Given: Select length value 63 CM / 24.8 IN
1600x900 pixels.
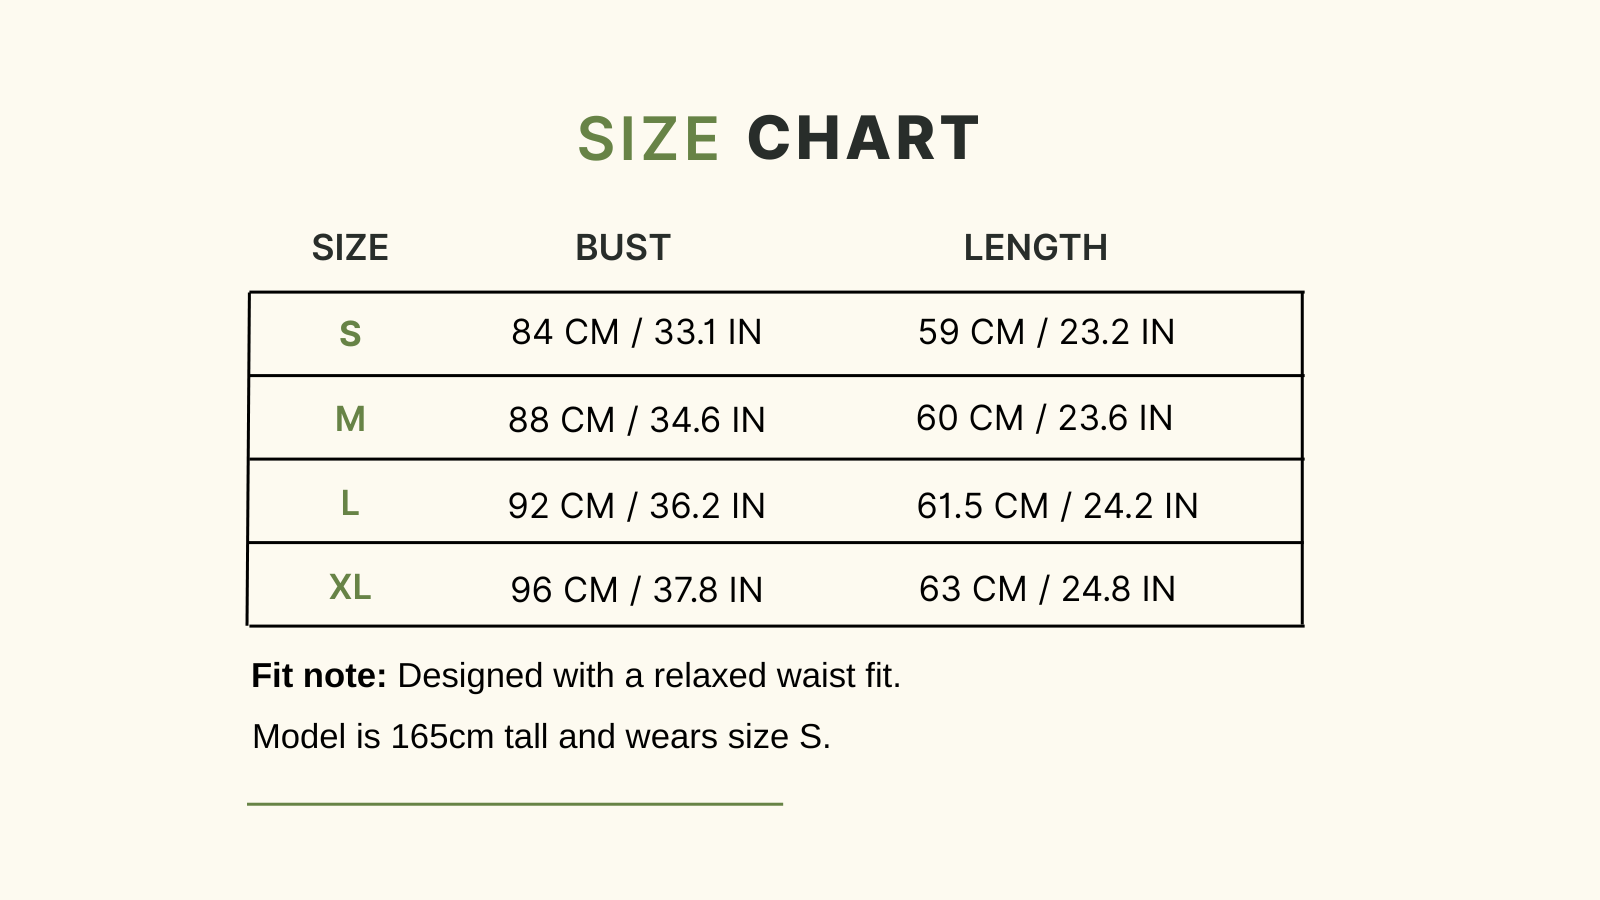Looking at the screenshot, I should click(x=1048, y=589).
